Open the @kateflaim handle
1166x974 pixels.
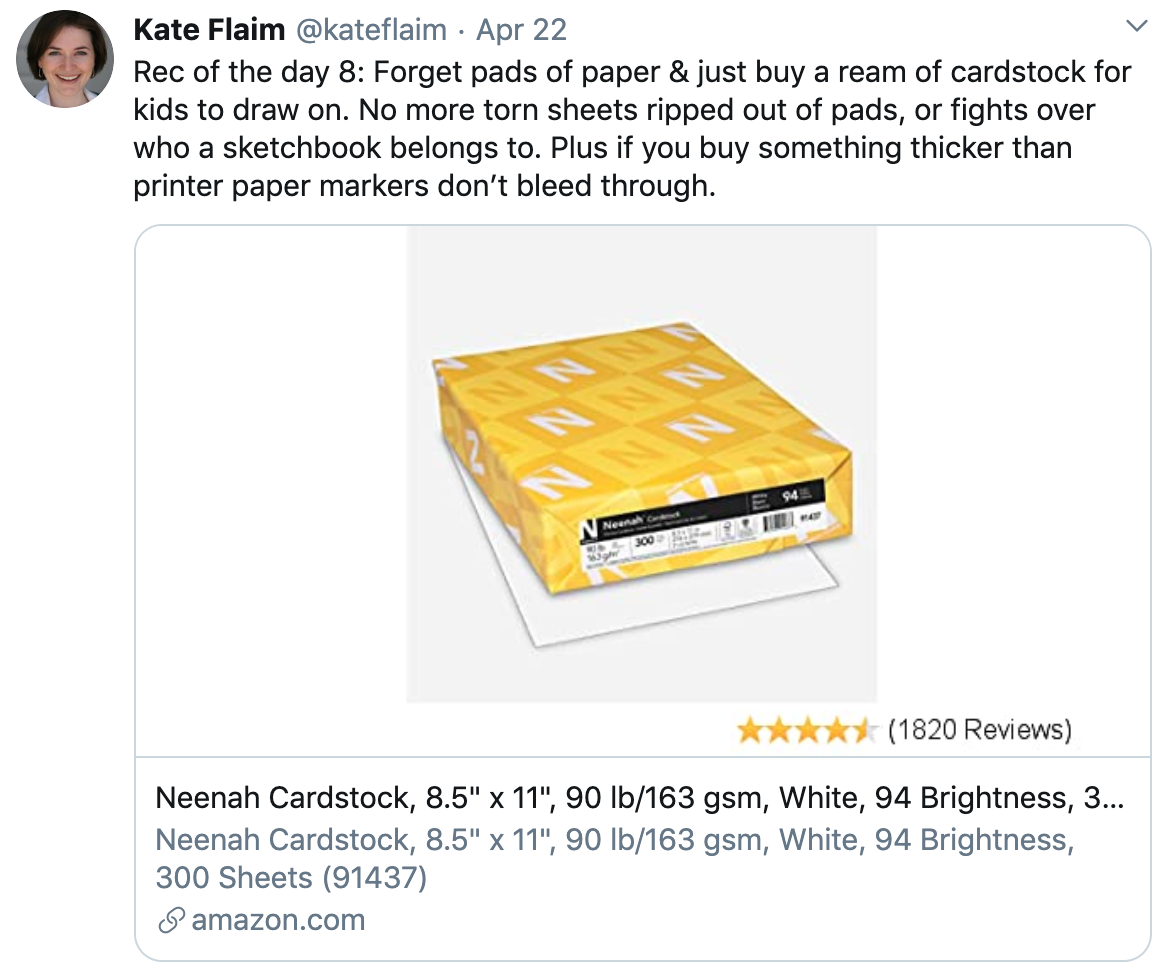371,30
